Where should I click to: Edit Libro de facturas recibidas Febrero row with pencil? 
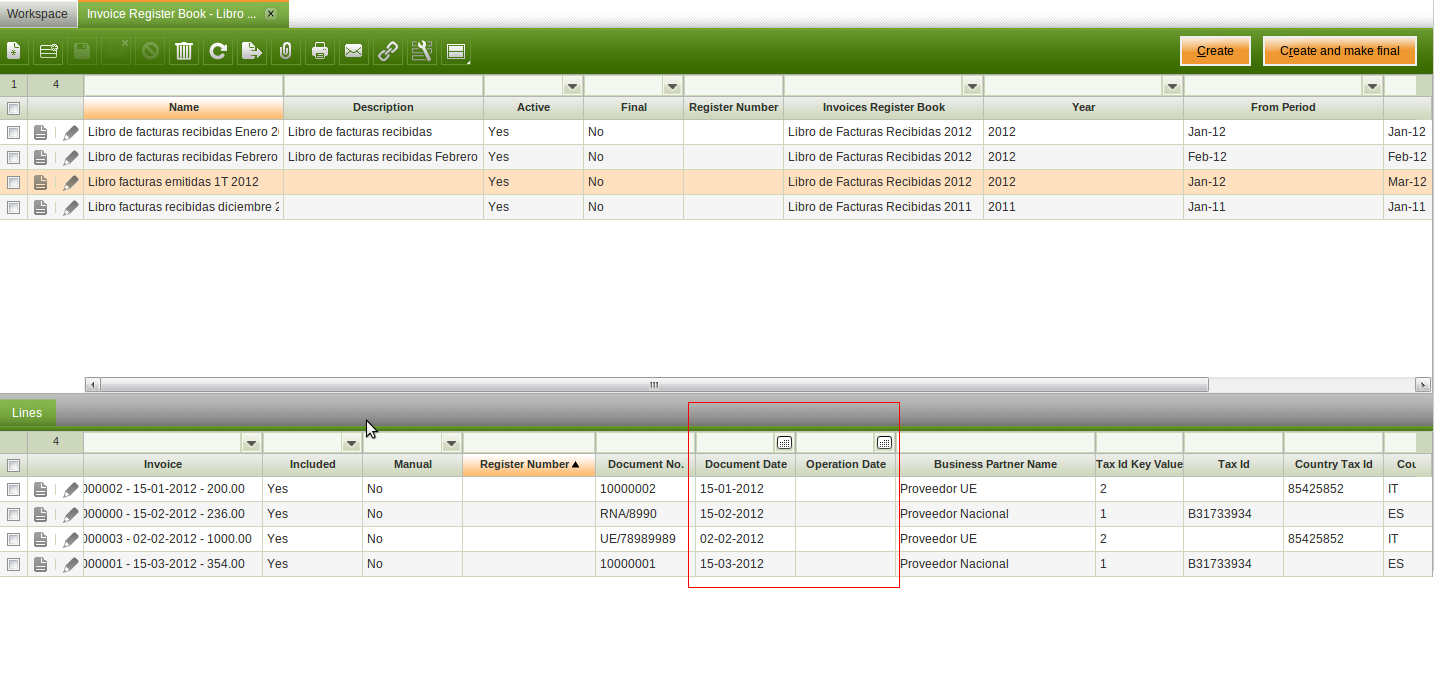pyautogui.click(x=70, y=157)
